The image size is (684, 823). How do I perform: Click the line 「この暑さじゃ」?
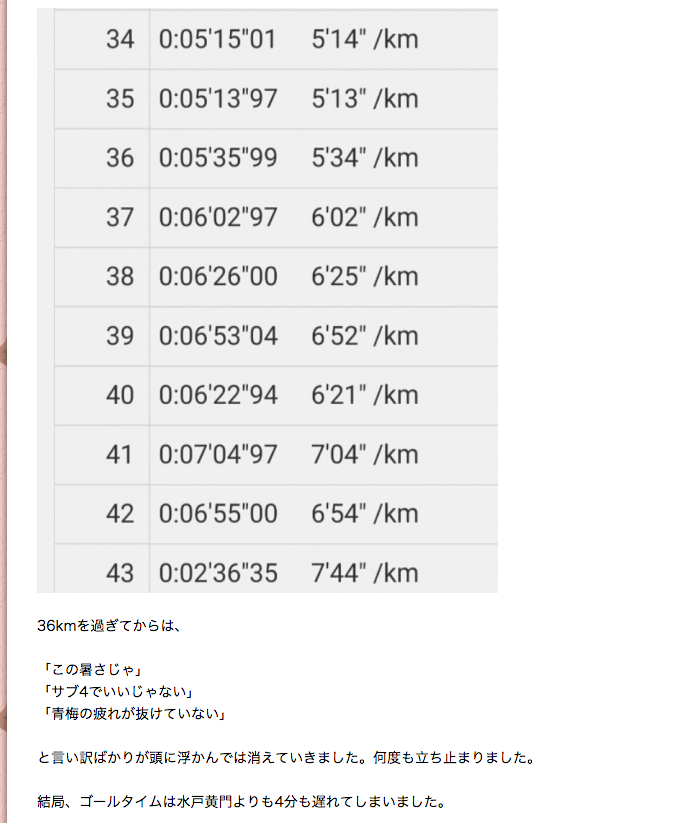coord(93,670)
